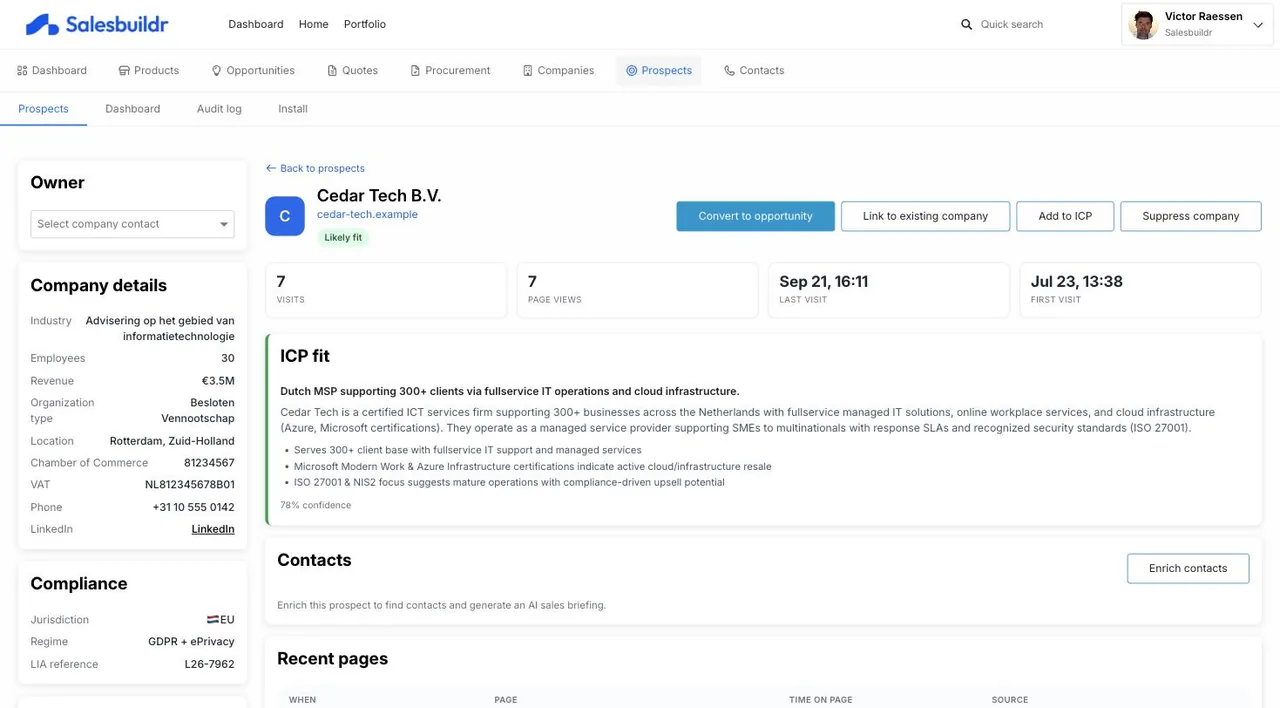Click Add to ICP button
This screenshot has height=708, width=1280.
pyautogui.click(x=1065, y=216)
